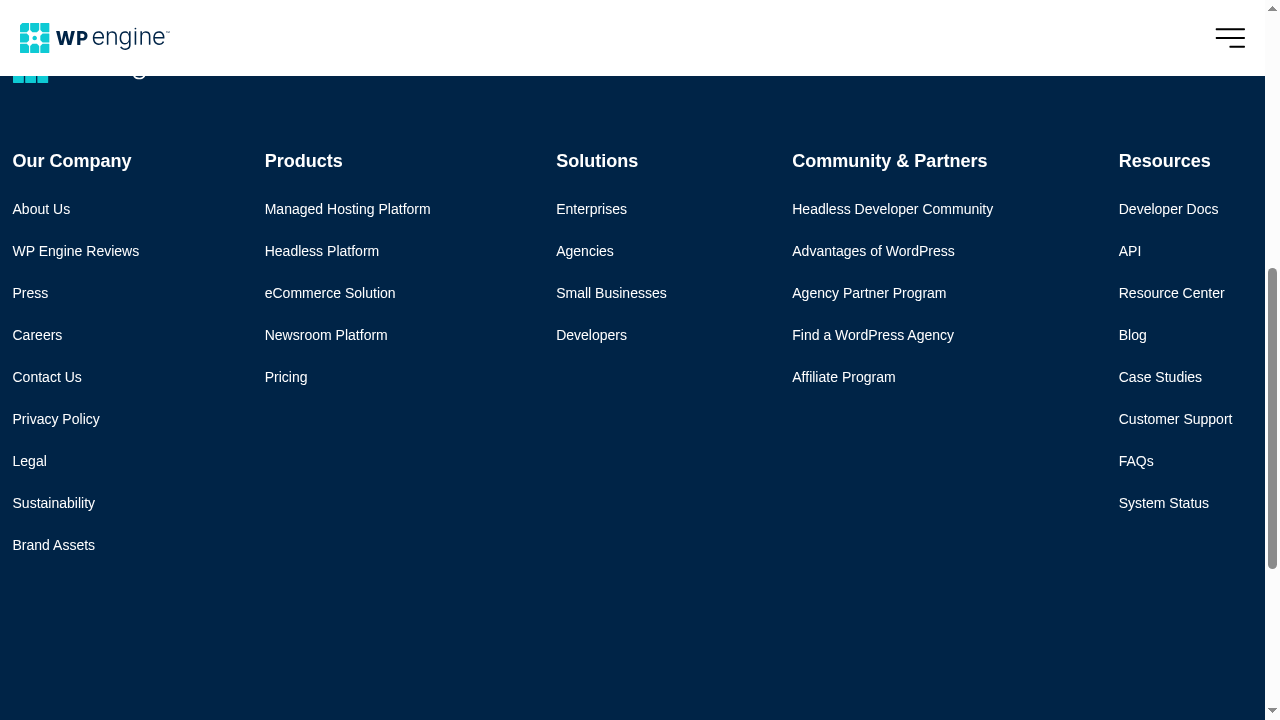Open the Press page link
The width and height of the screenshot is (1280, 720).
pyautogui.click(x=30, y=293)
